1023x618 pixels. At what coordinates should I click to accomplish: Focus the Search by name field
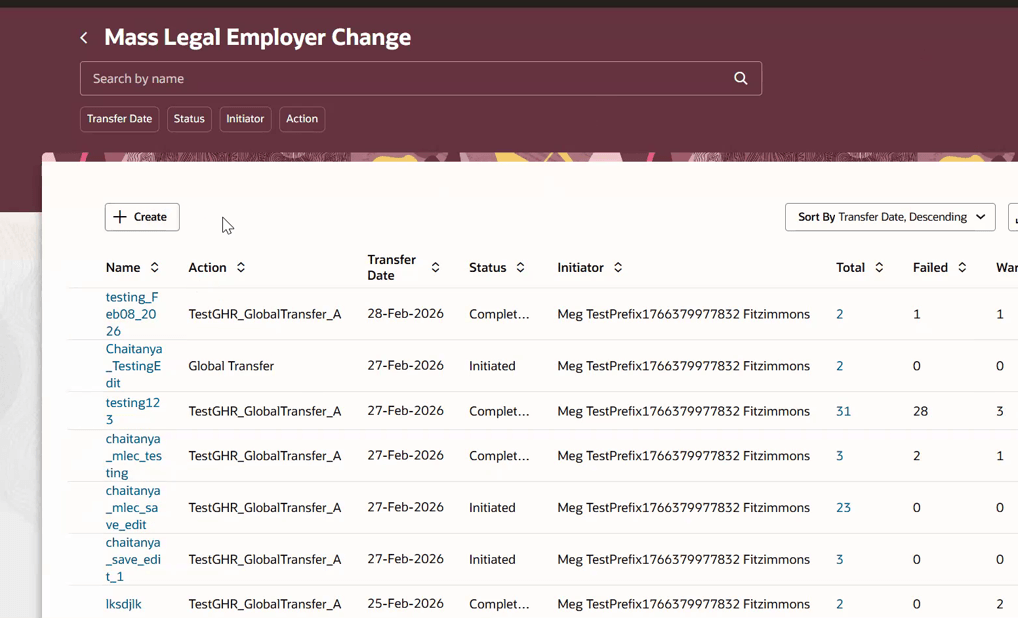421,78
